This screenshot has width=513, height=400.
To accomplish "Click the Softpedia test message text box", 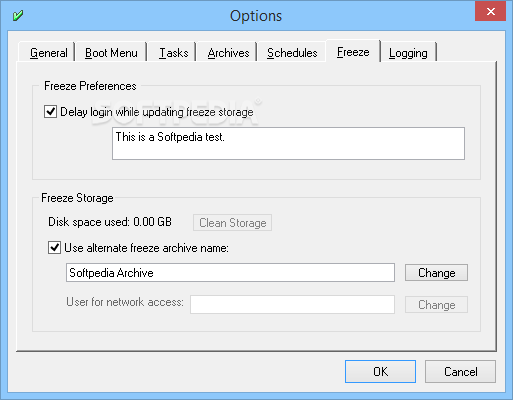I will pos(288,143).
